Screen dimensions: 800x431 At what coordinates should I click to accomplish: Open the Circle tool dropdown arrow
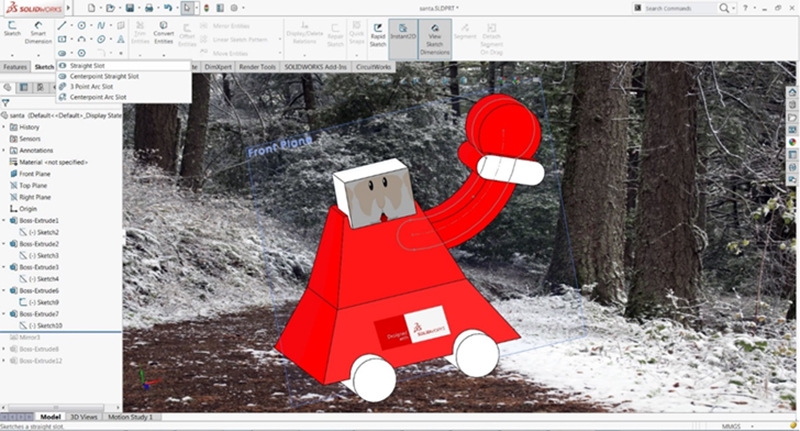pos(91,26)
